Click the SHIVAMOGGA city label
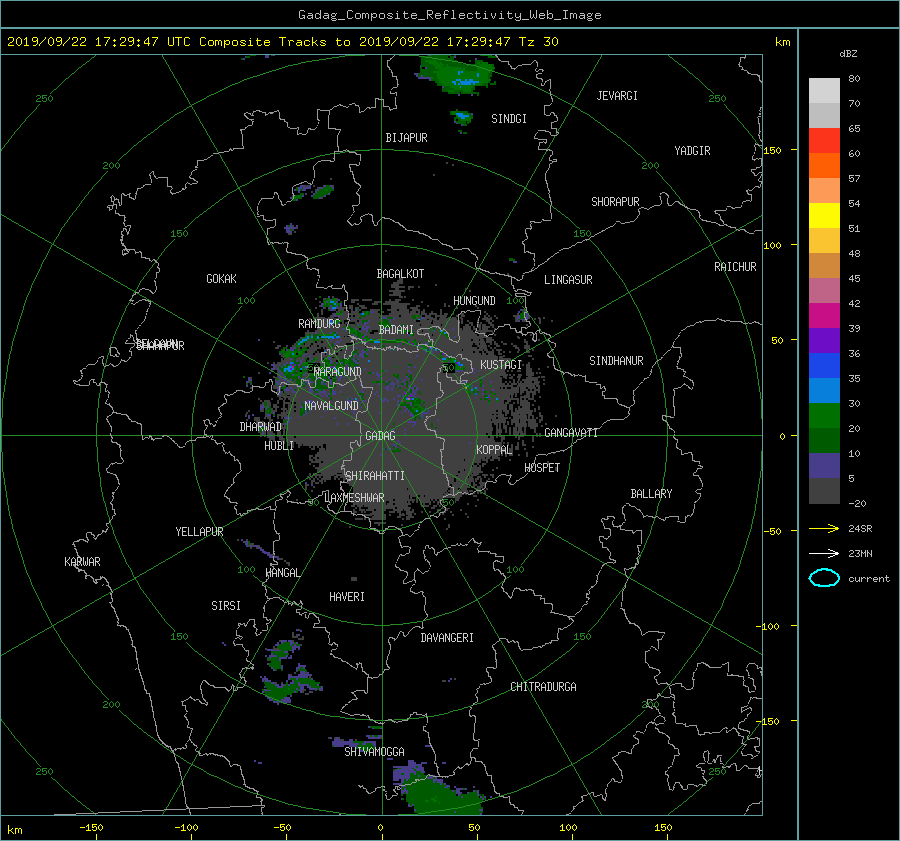 coord(374,752)
